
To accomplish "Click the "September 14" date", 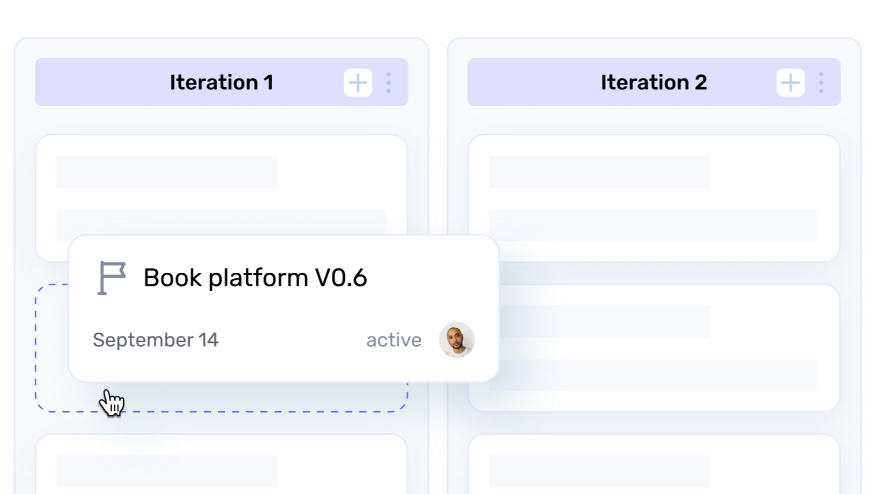I will pyautogui.click(x=155, y=340).
